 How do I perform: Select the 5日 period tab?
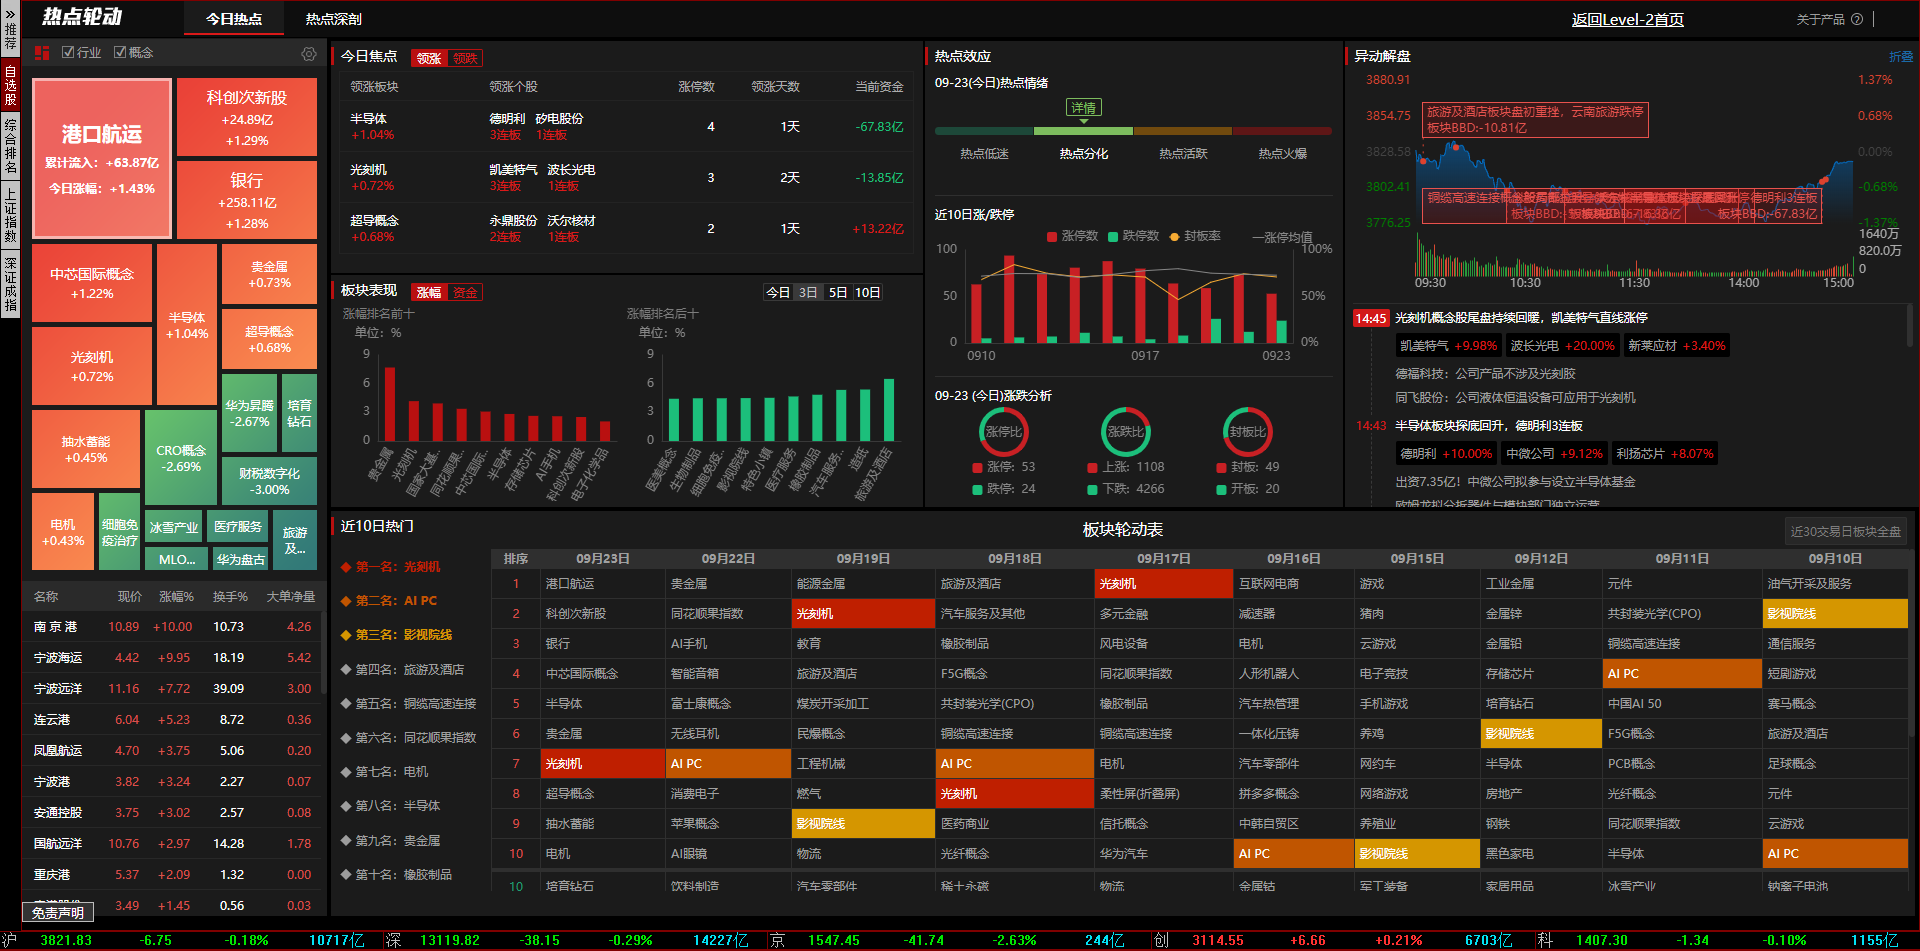pyautogui.click(x=837, y=293)
